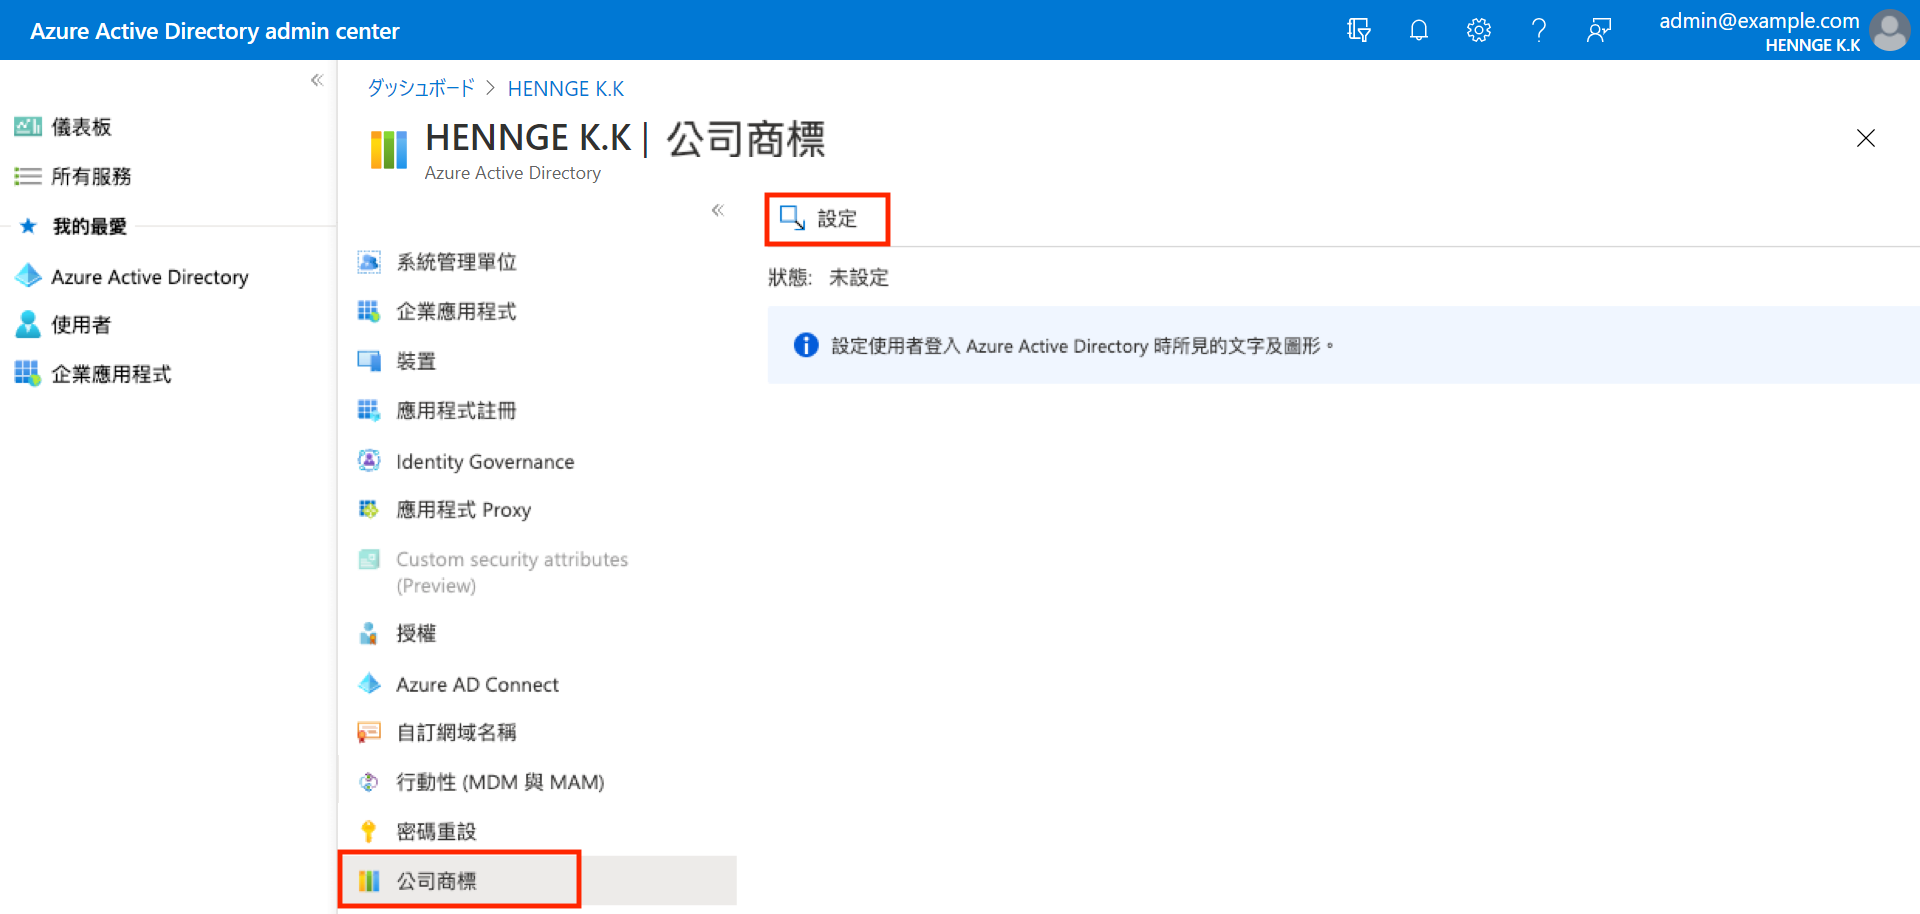Click the HENNGE K.K breadcrumb link
The image size is (1920, 914).
566,88
